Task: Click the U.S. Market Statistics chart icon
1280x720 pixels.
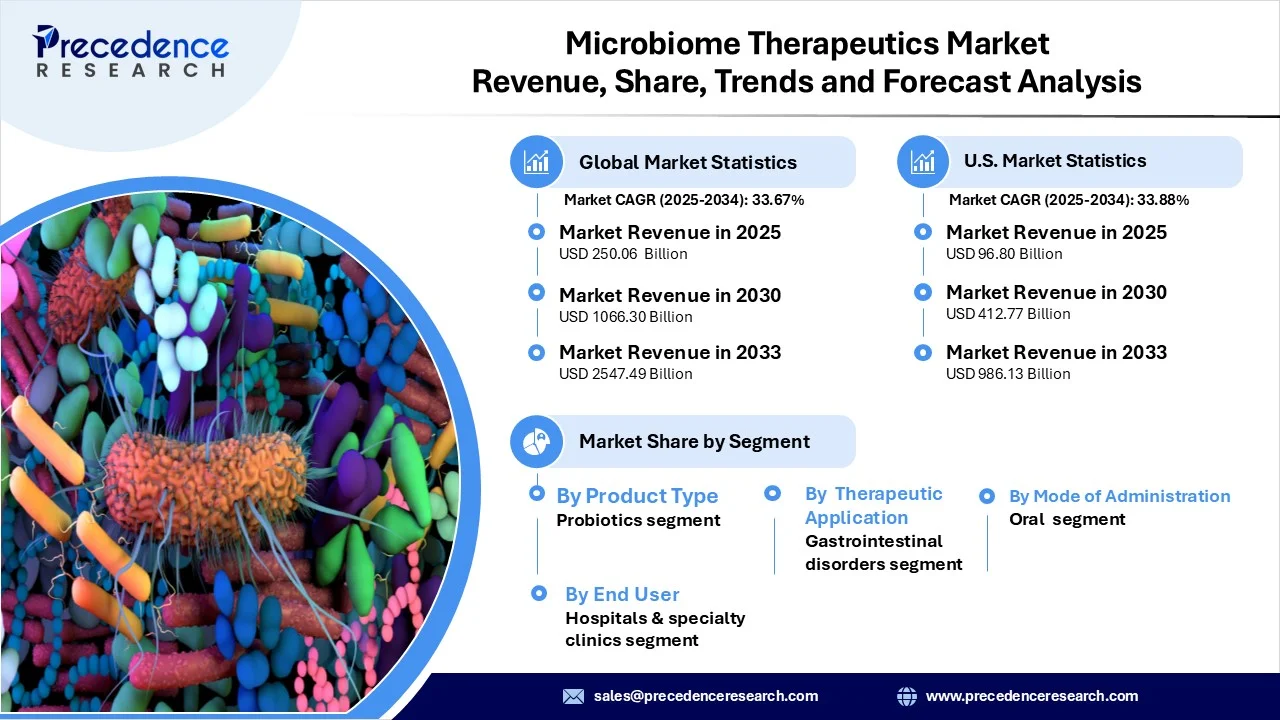Action: [x=923, y=161]
